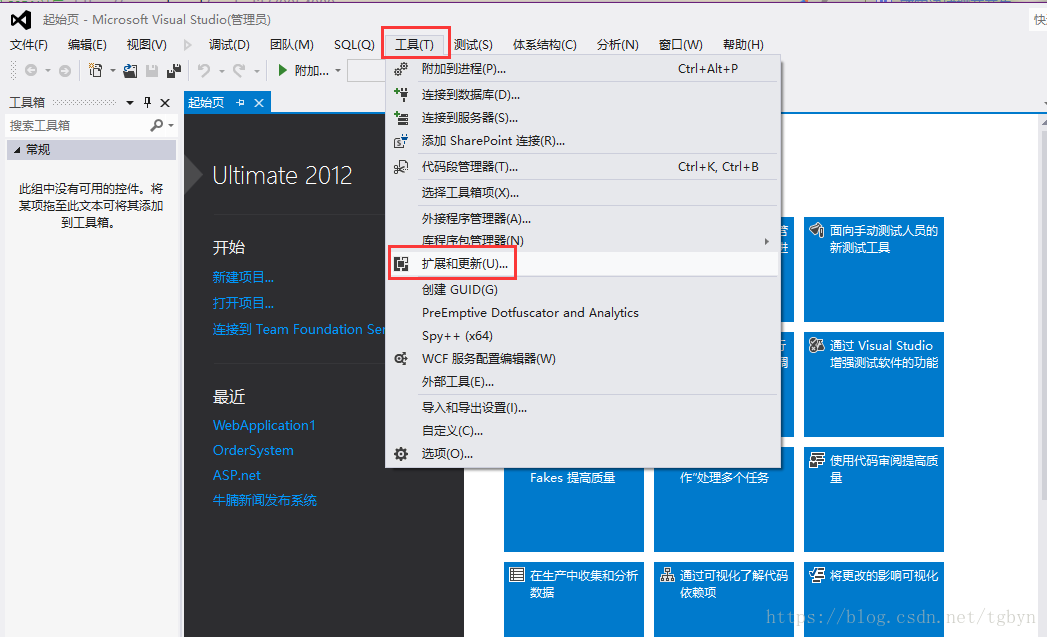Click the New Project toolbar icon
Screen dimensions: 1047x637
point(96,70)
